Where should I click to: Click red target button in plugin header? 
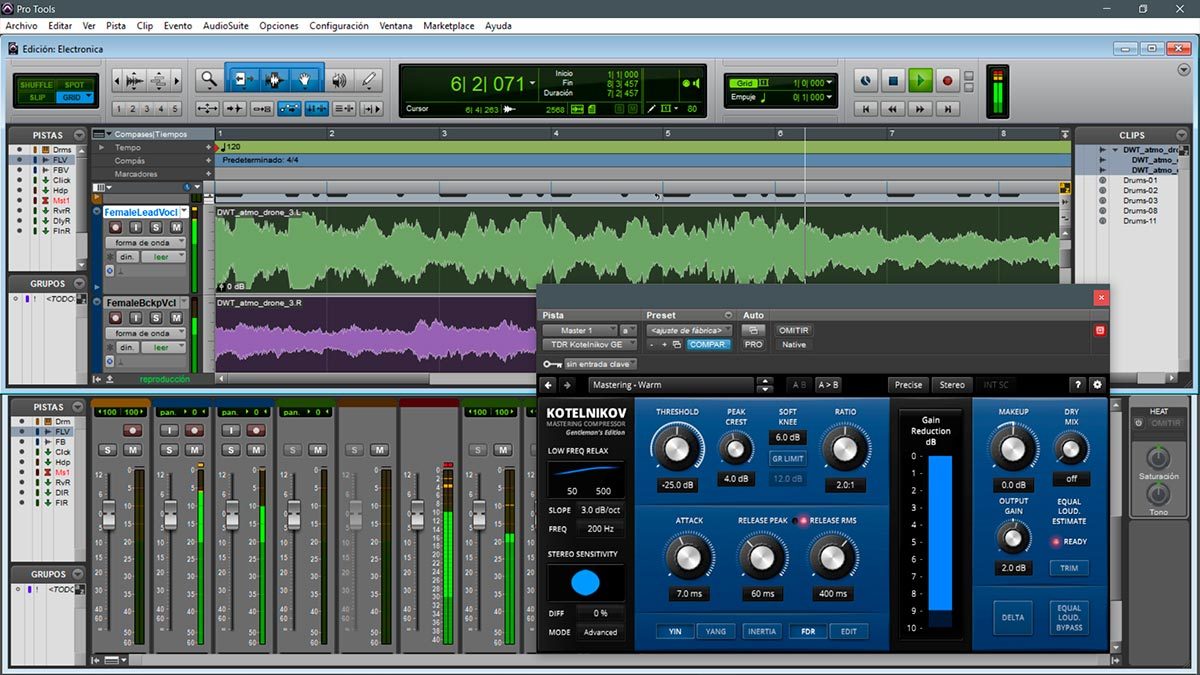[x=1100, y=330]
